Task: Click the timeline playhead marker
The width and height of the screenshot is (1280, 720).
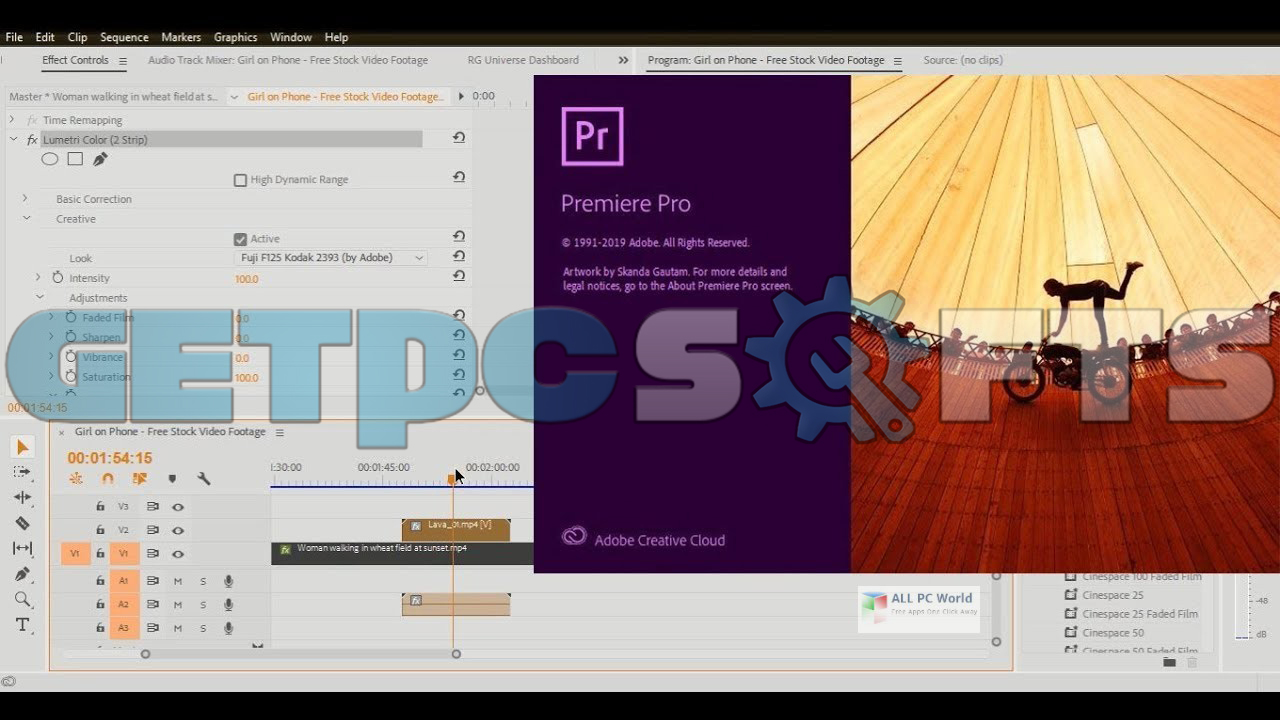Action: (x=452, y=479)
